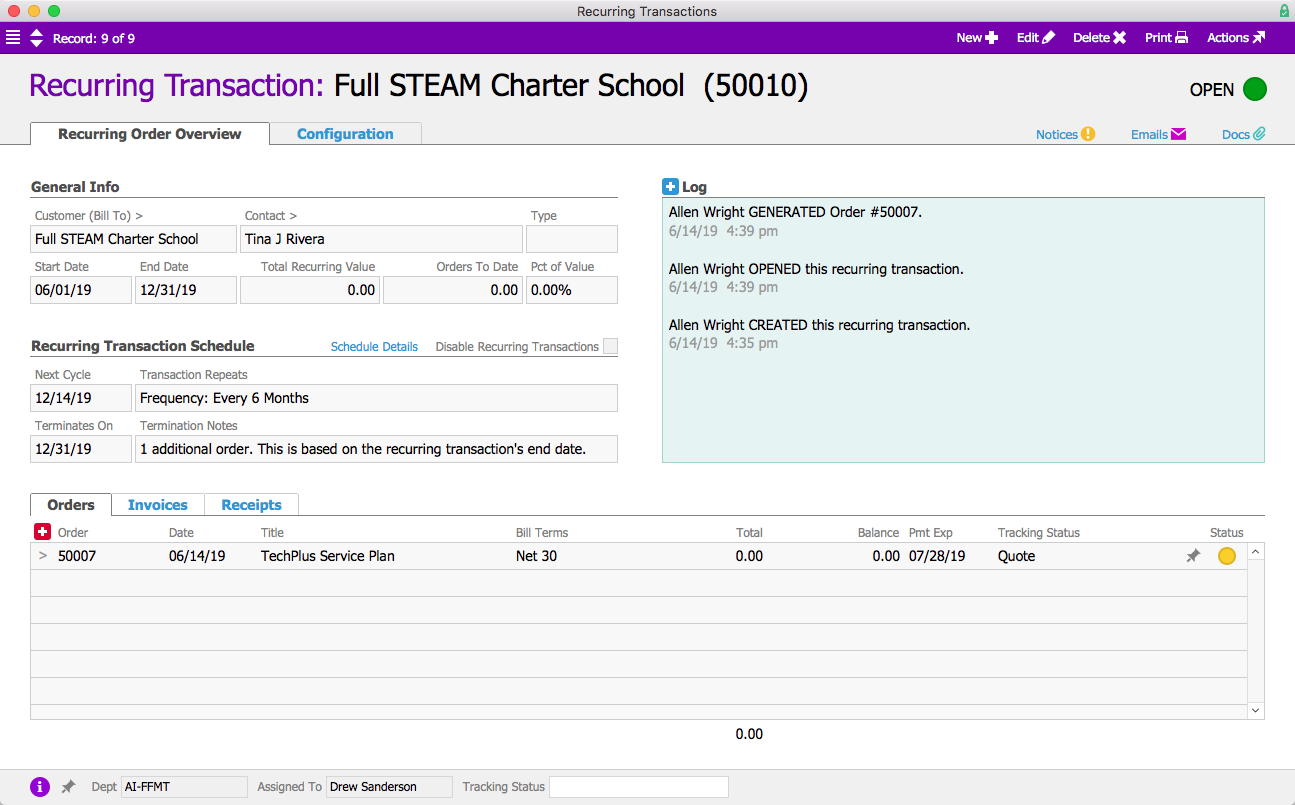1295x805 pixels.
Task: Click order number 50007 in Orders list
Action: coord(77,556)
